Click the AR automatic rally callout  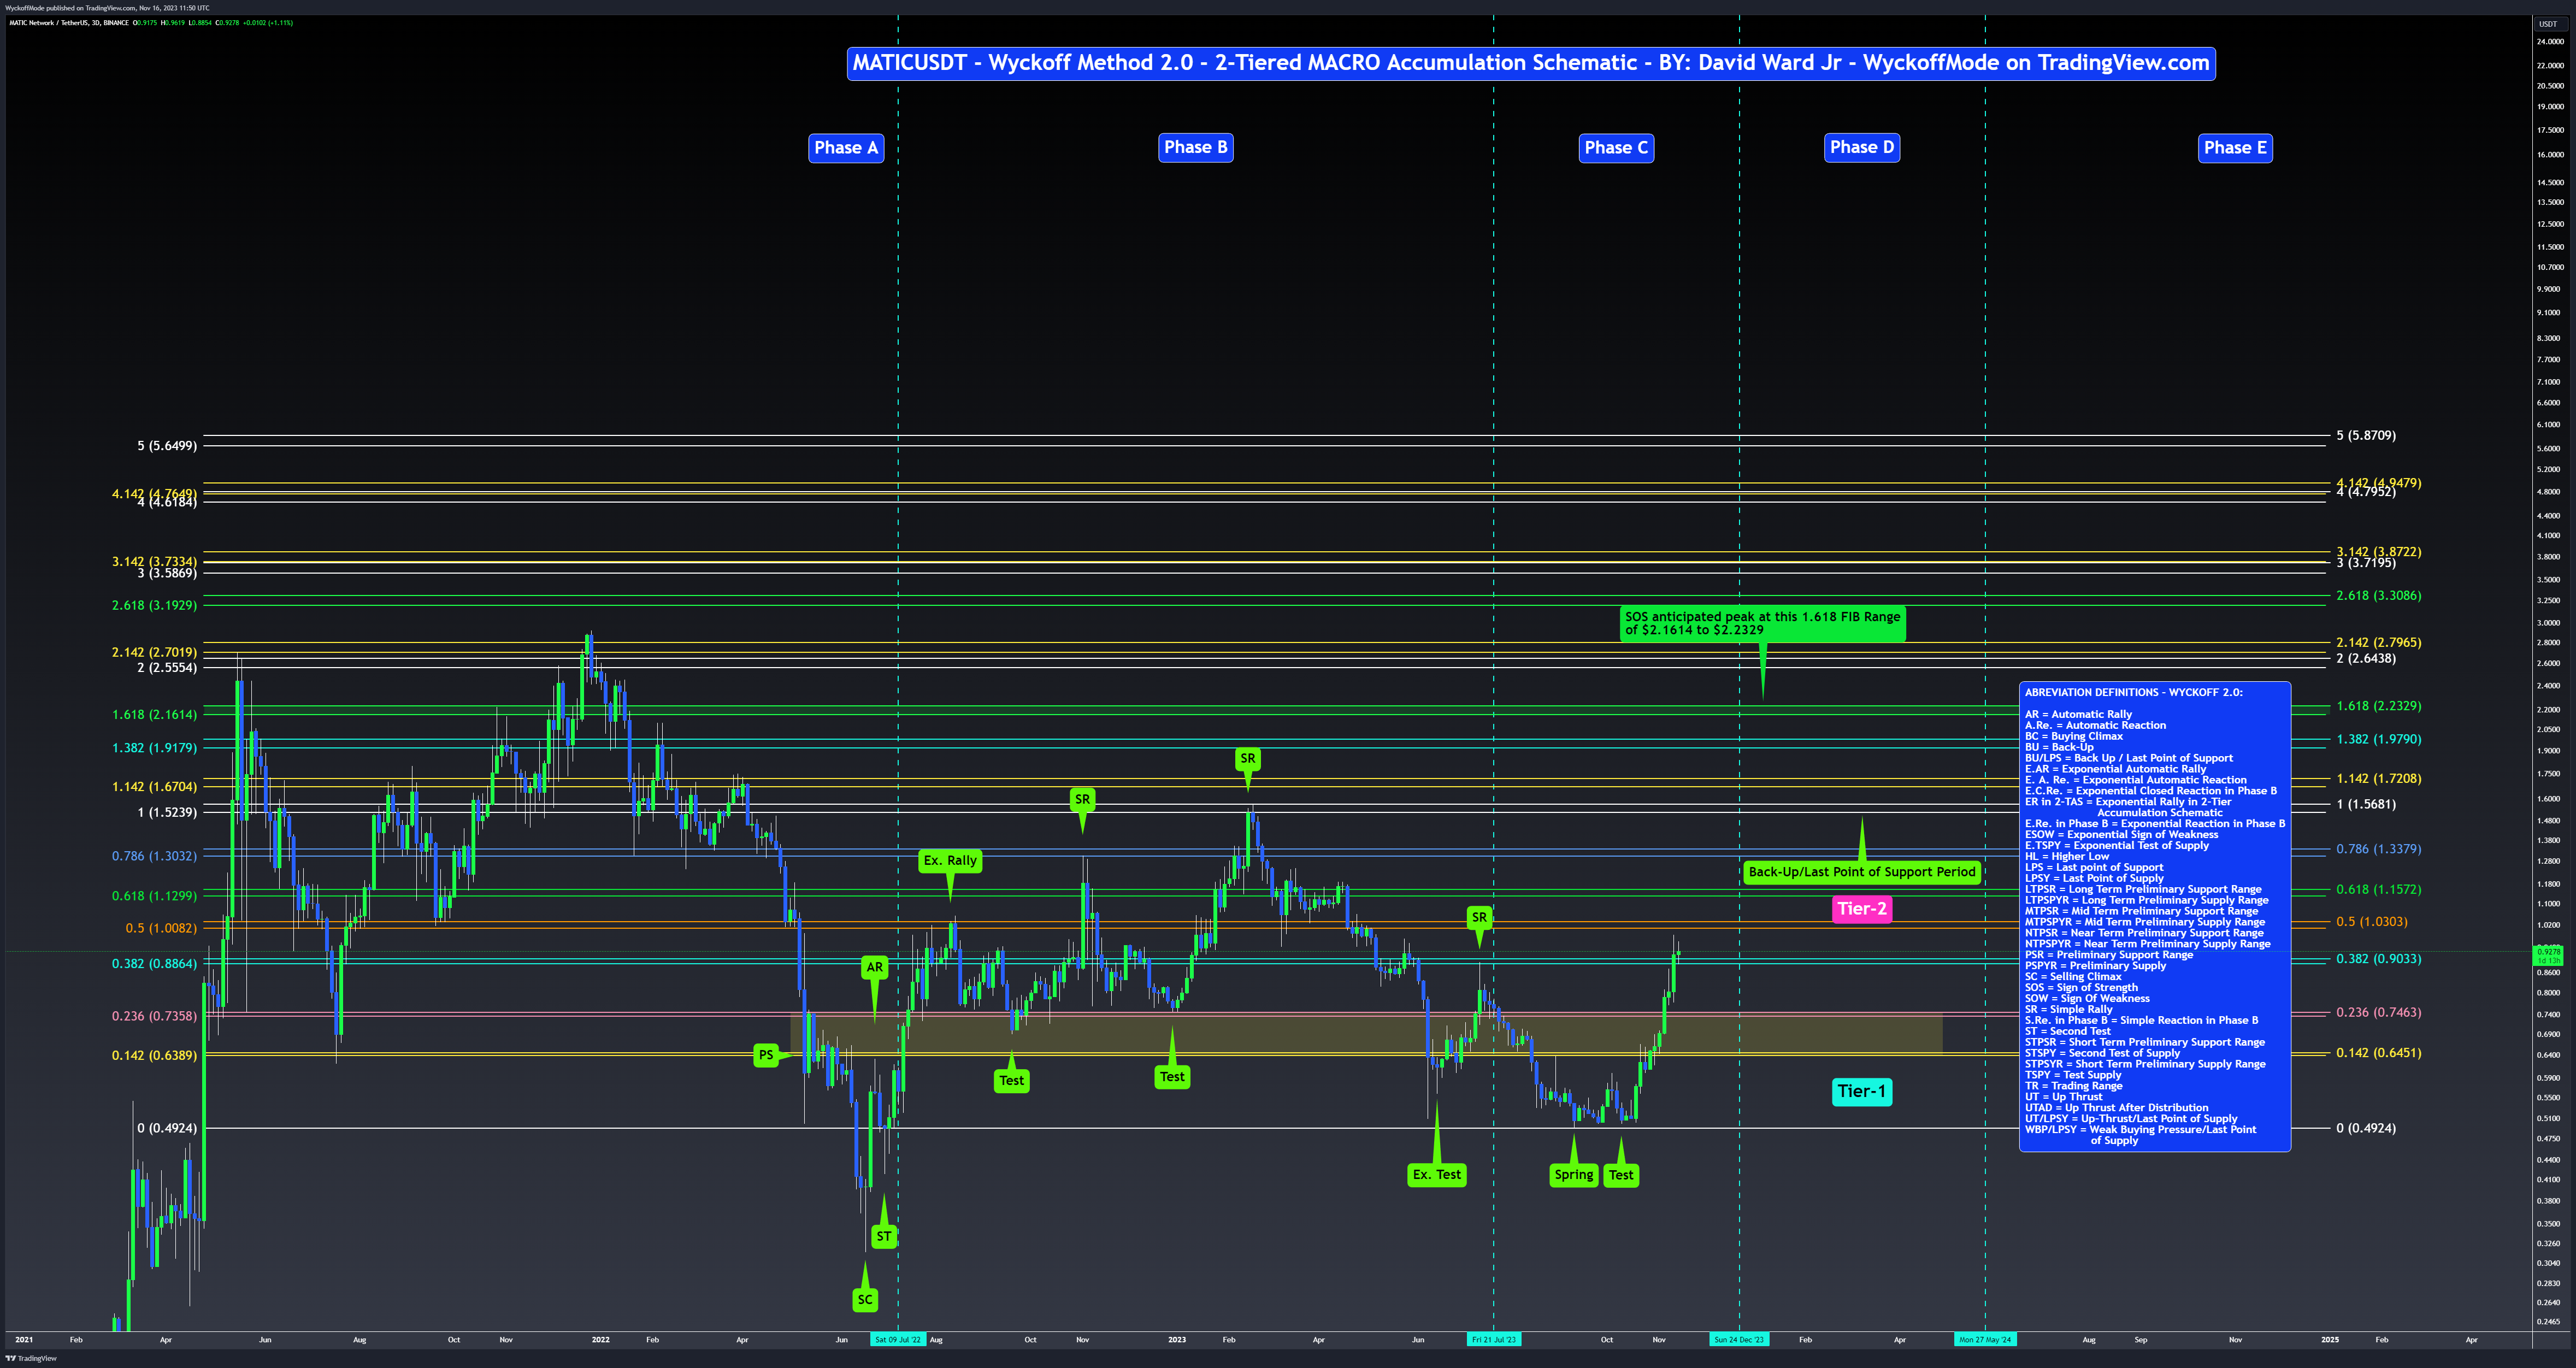coord(875,967)
